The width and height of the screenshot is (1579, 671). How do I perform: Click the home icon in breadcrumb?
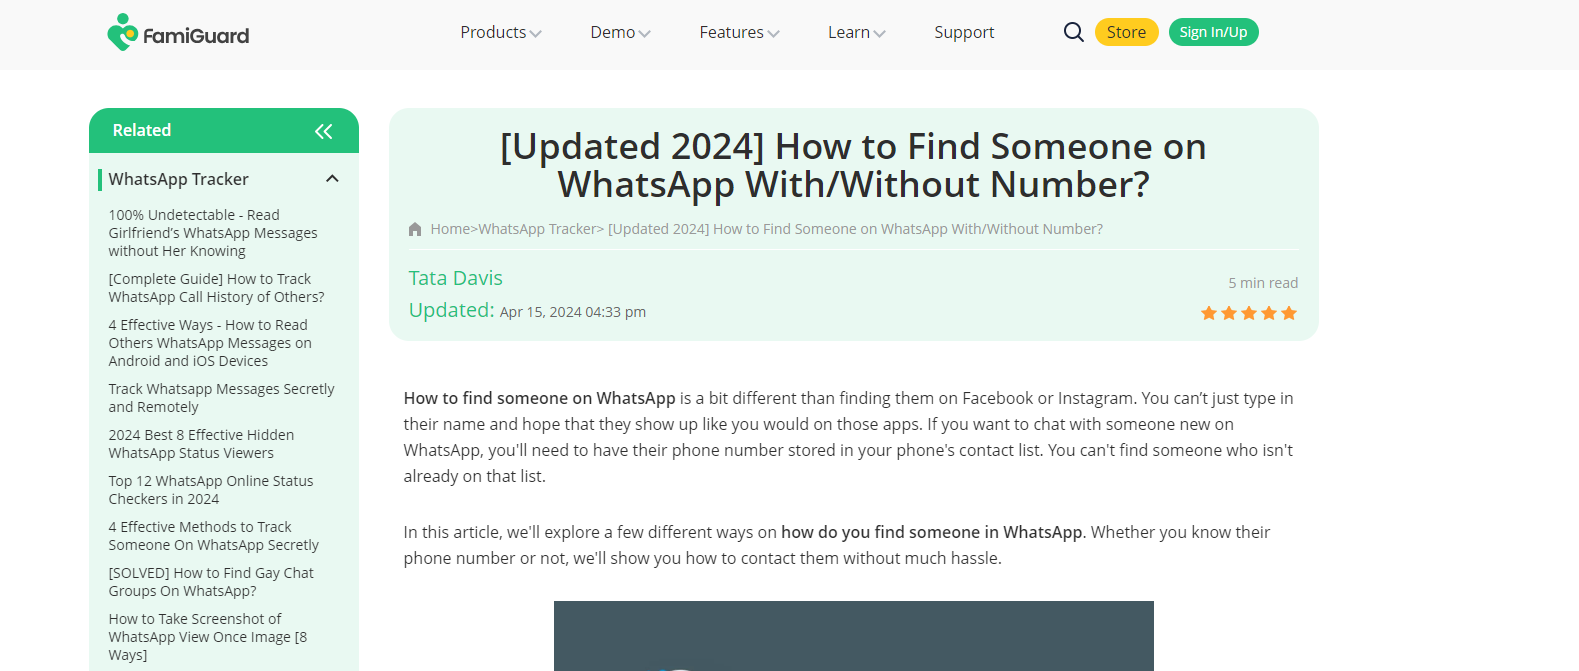(415, 229)
